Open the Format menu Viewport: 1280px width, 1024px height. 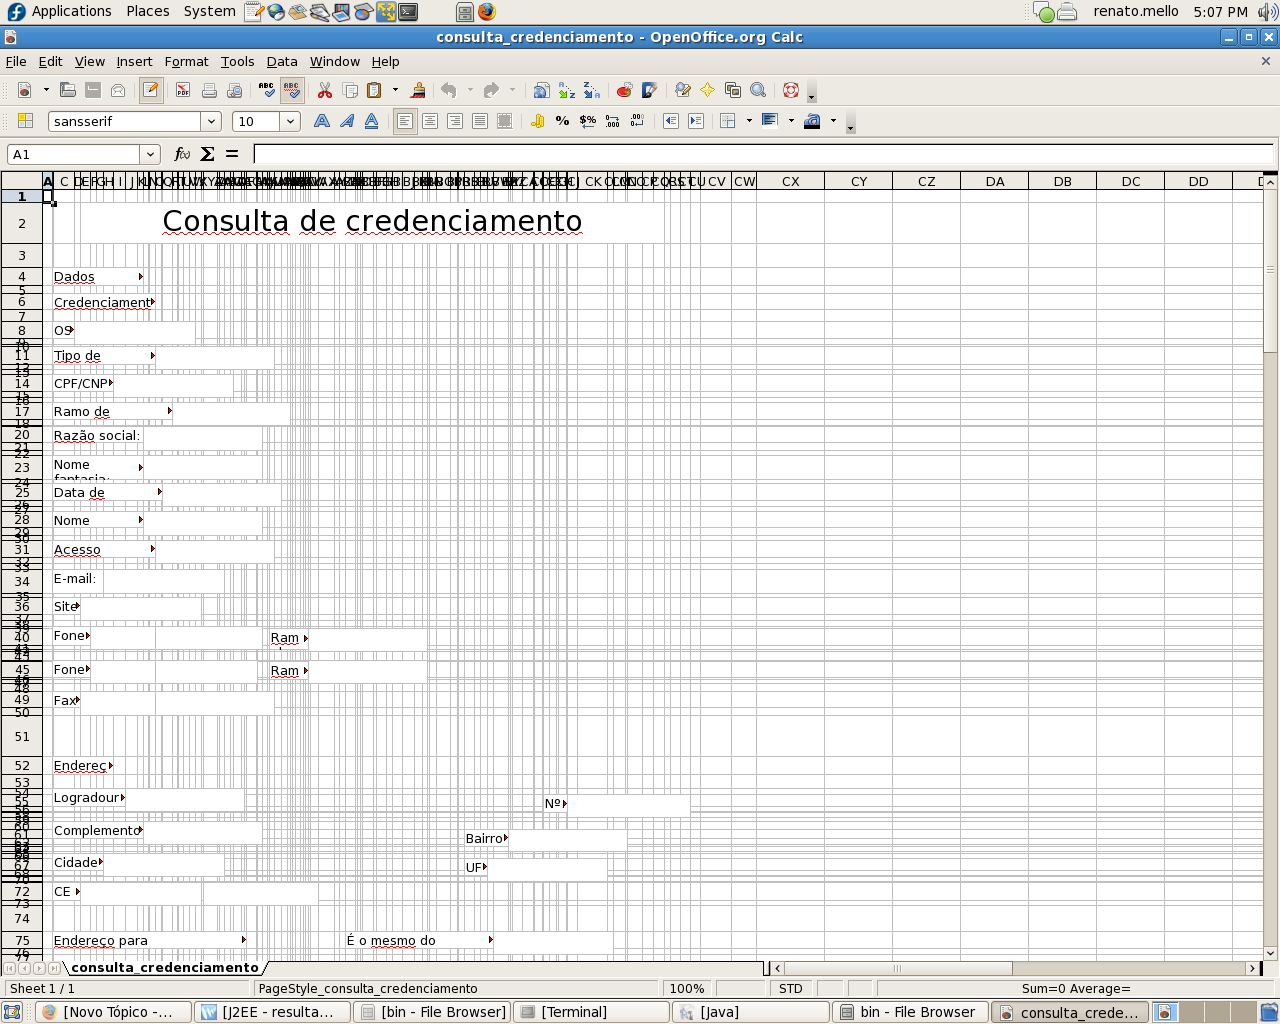pos(186,61)
